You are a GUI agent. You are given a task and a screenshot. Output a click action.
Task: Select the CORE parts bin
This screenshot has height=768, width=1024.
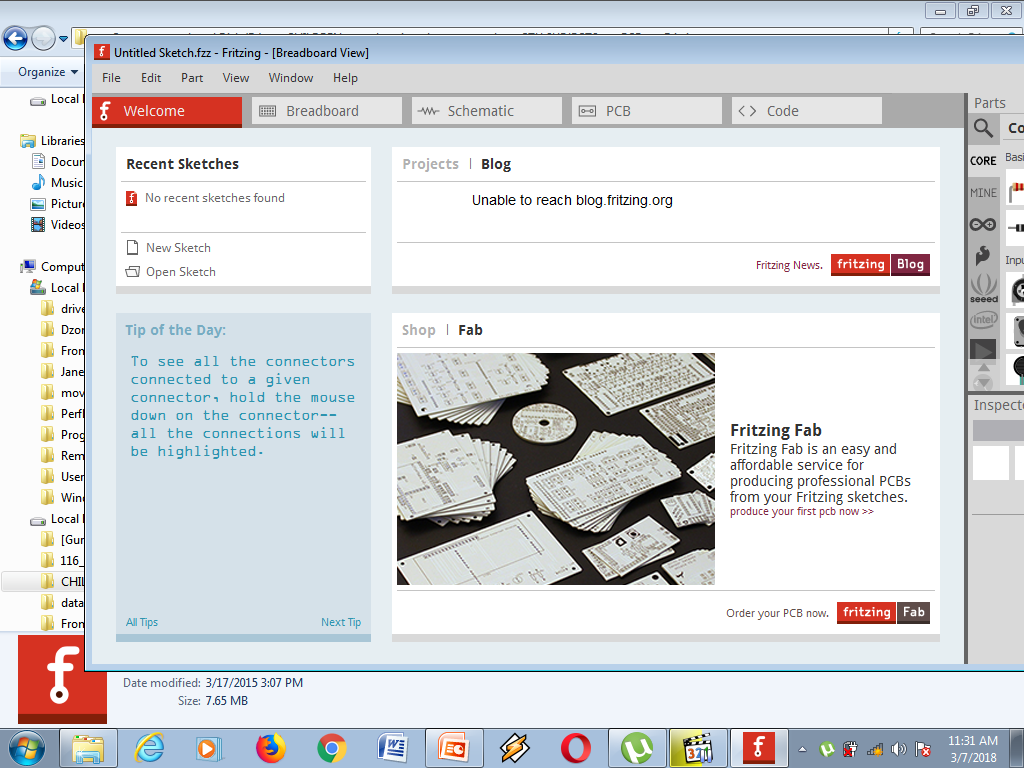[983, 161]
